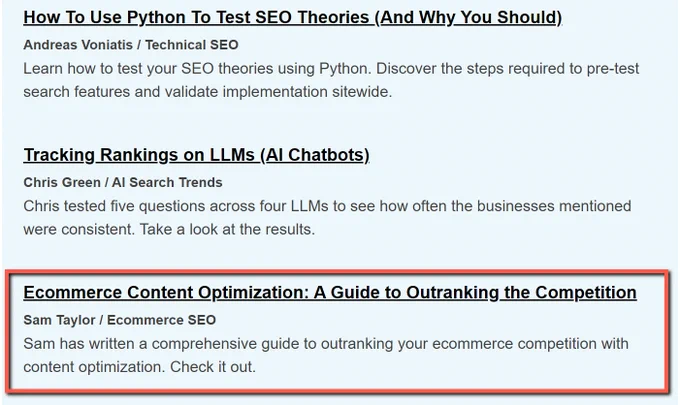The width and height of the screenshot is (680, 405).
Task: Click 'A Guide to Outranking the Competition' text
Action: pos(475,292)
